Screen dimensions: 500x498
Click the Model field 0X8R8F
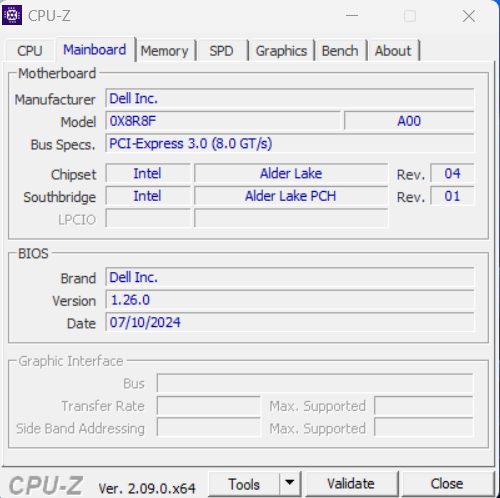point(223,121)
